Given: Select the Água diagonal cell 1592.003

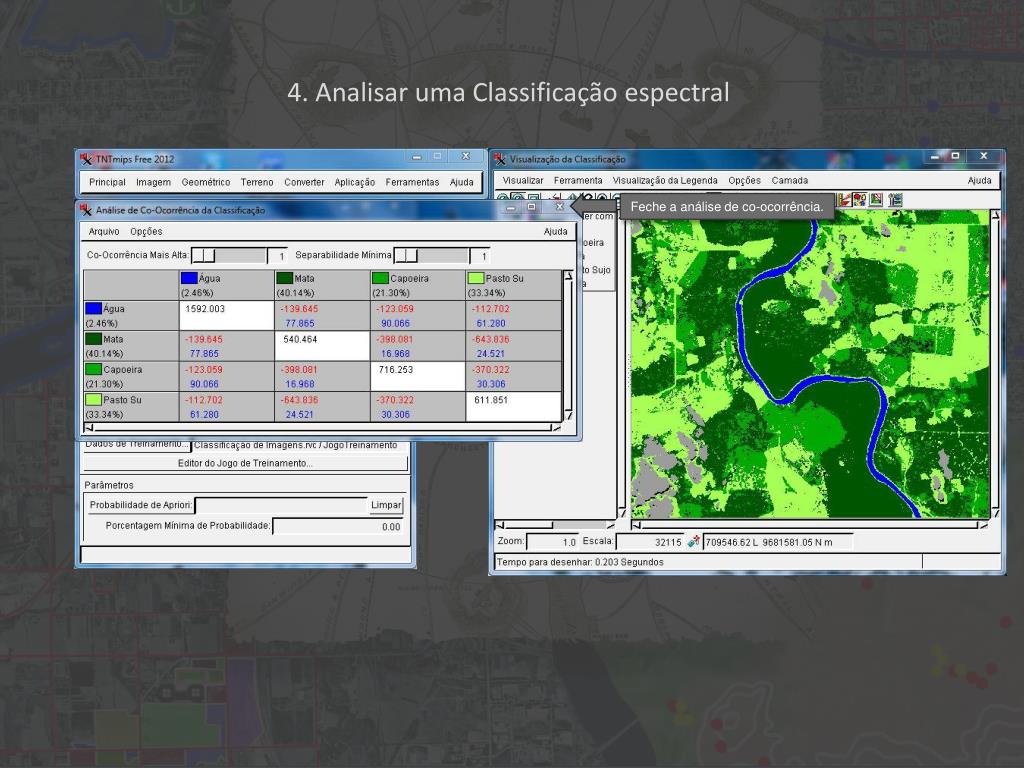Looking at the screenshot, I should coord(227,315).
